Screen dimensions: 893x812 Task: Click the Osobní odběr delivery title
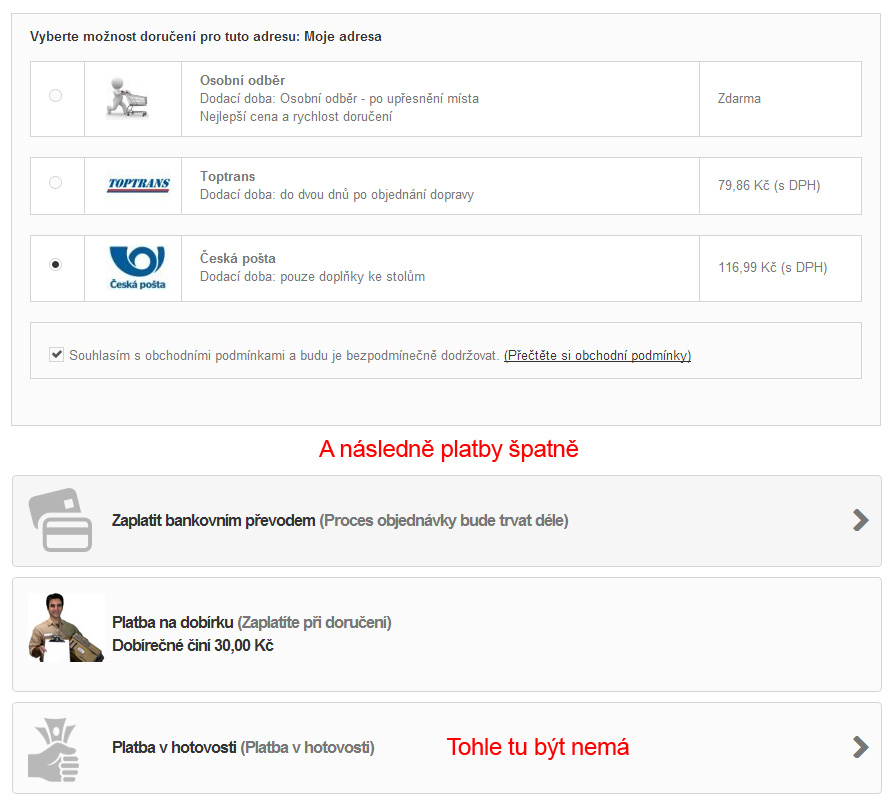click(242, 80)
